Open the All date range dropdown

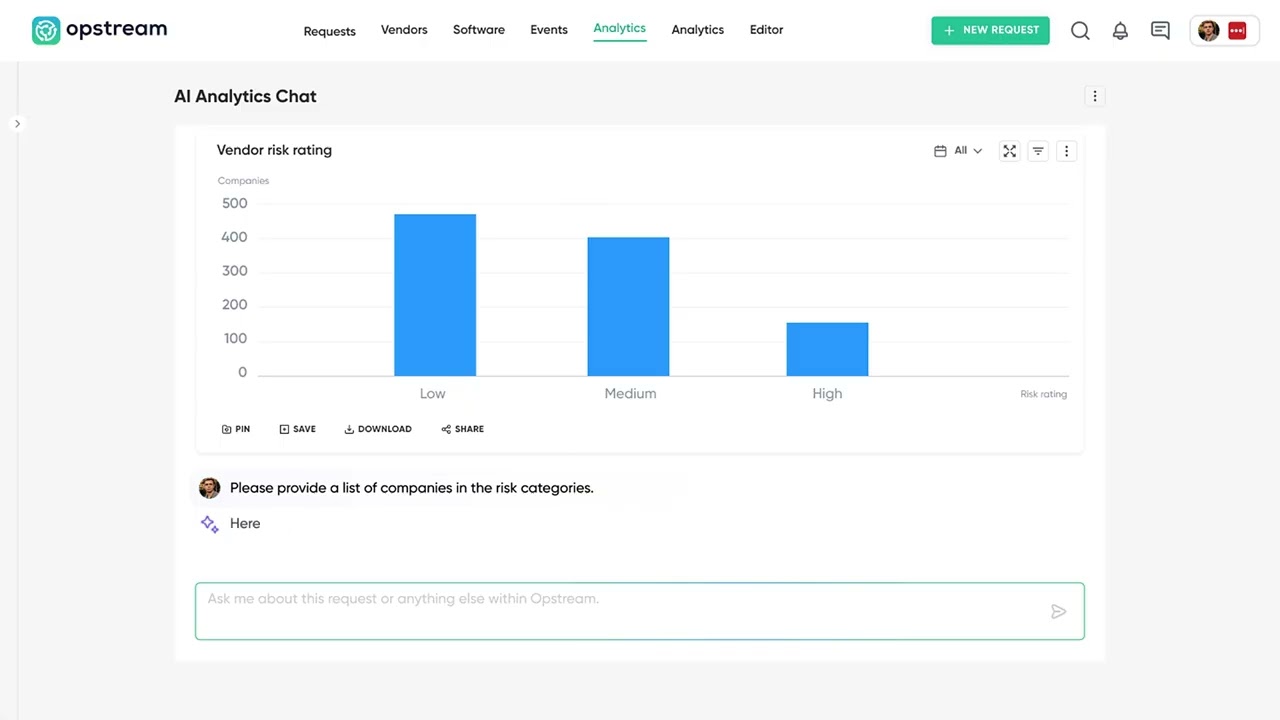click(958, 151)
